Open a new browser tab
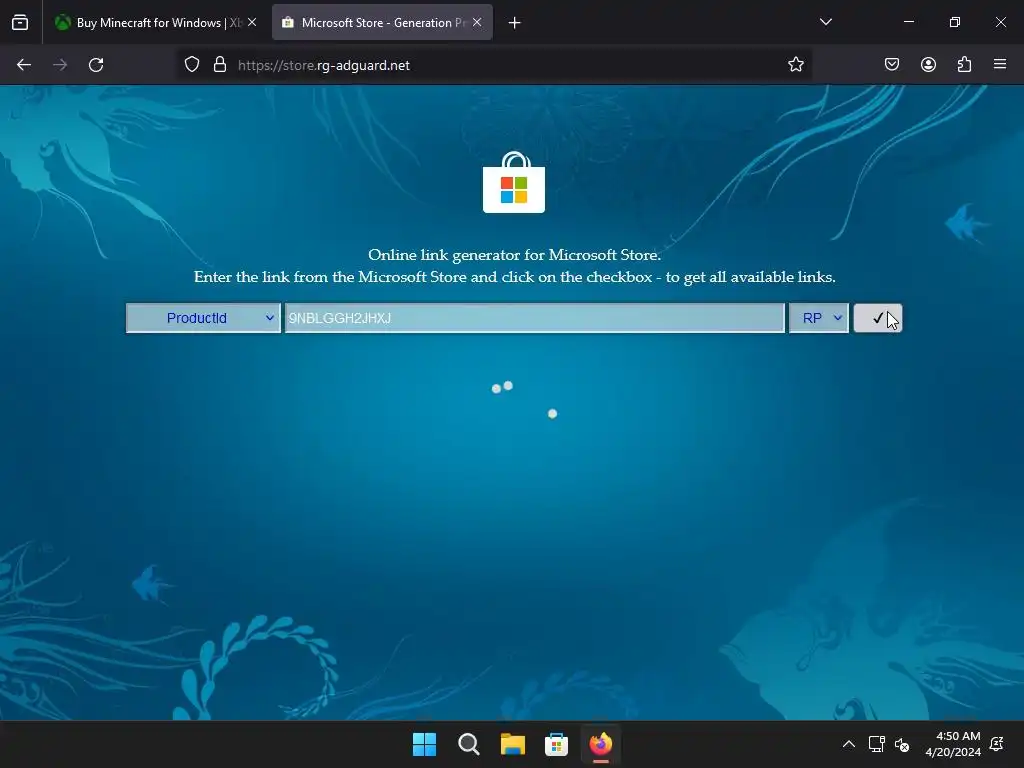 tap(515, 23)
